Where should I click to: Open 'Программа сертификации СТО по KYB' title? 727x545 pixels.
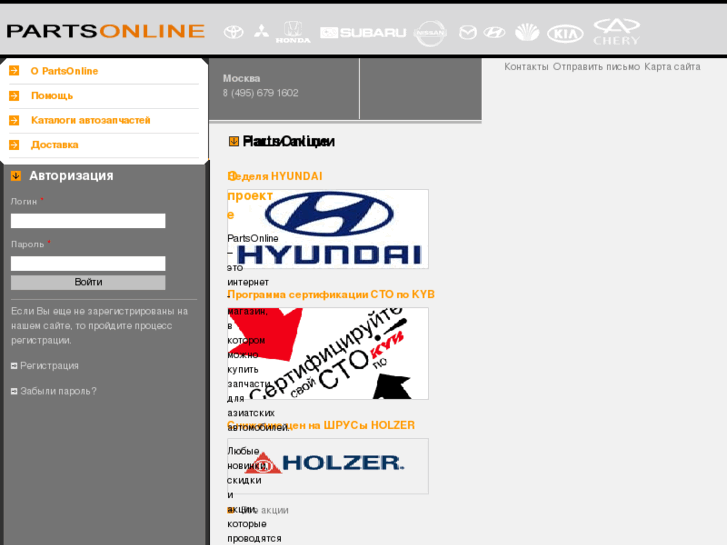coord(331,295)
